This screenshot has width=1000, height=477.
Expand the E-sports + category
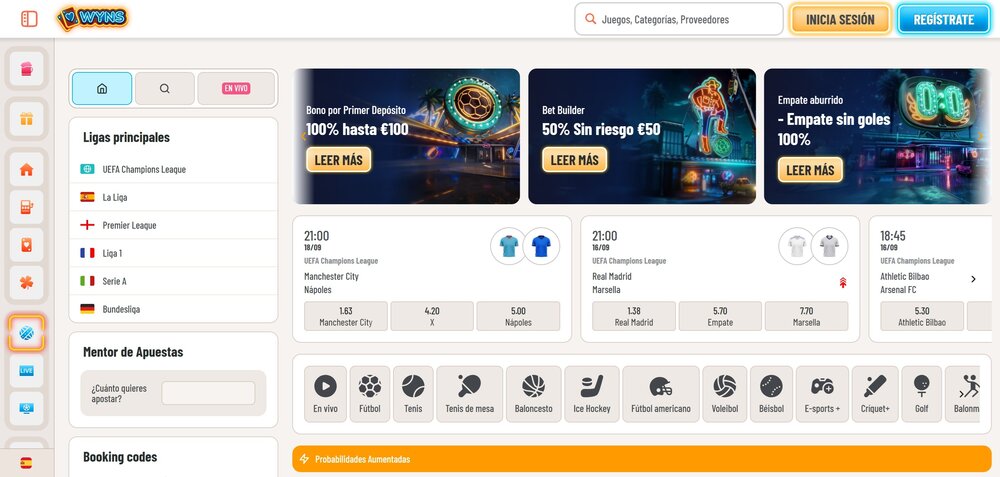point(822,394)
